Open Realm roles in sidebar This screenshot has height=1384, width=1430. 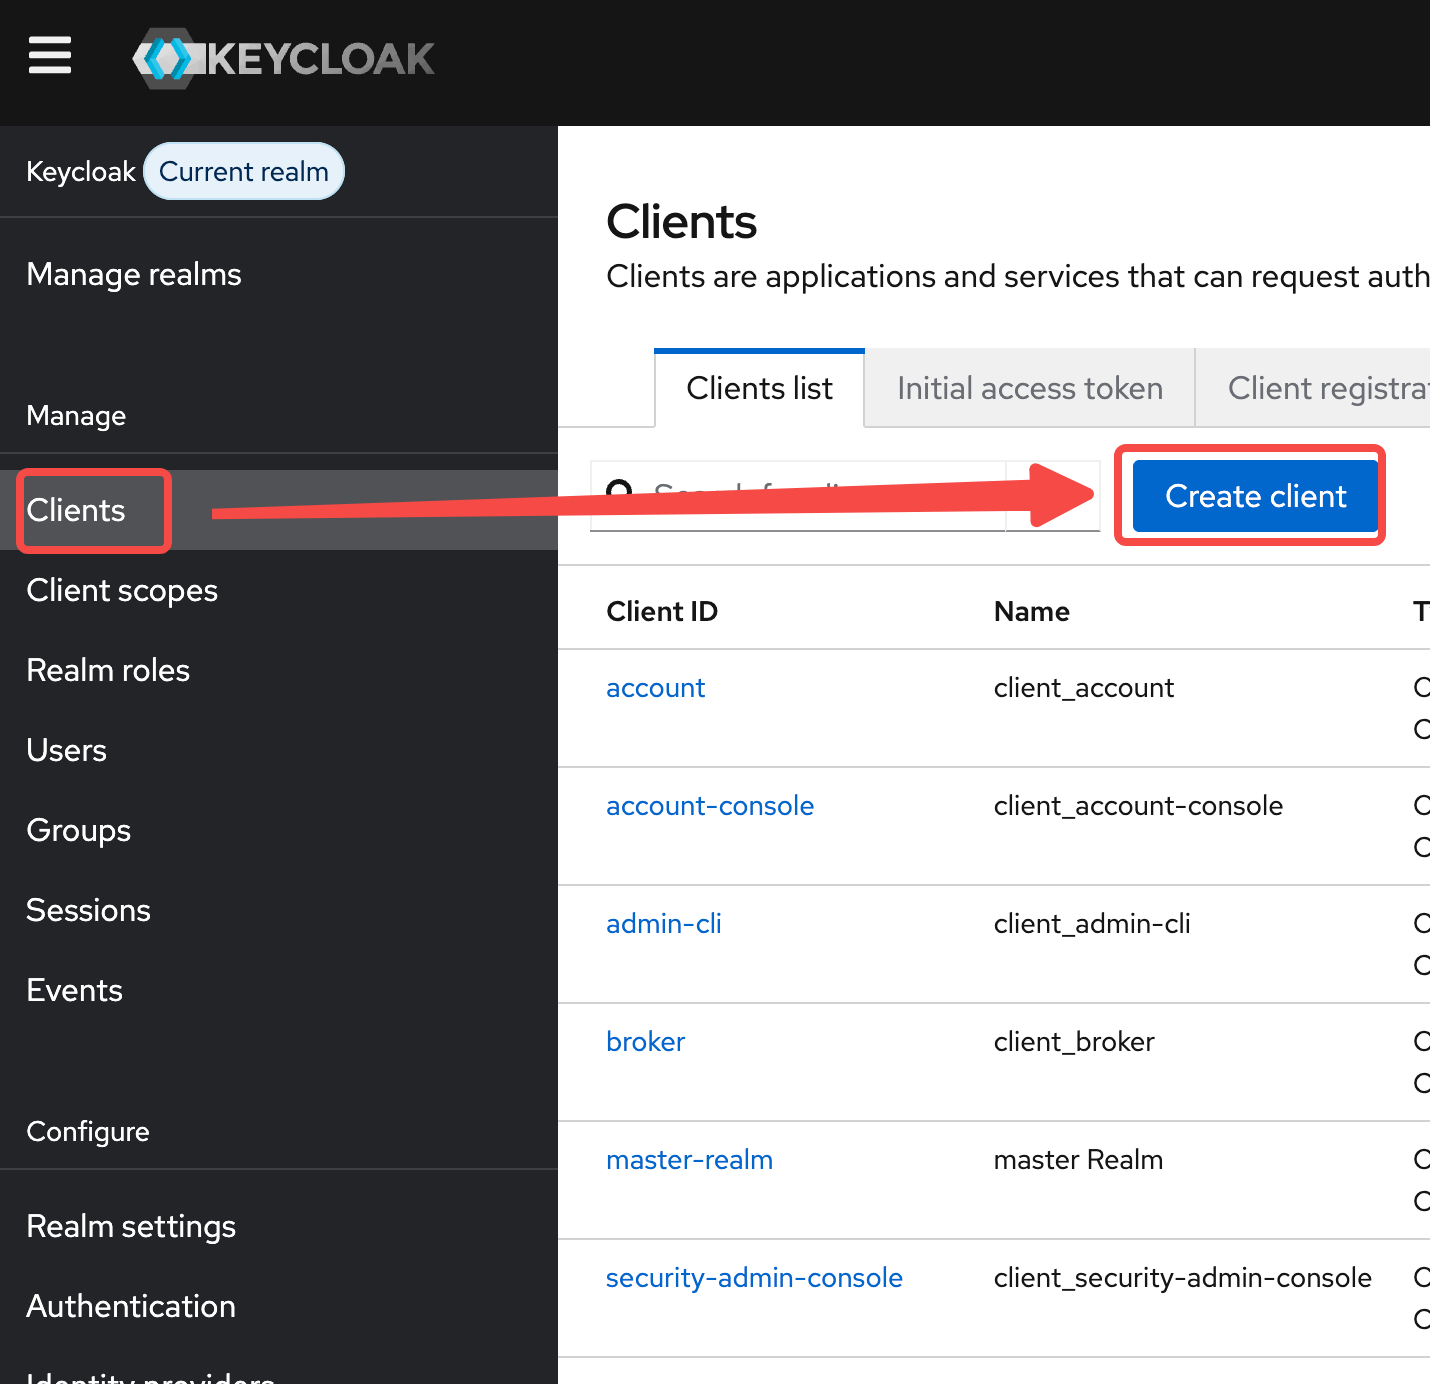(x=108, y=670)
